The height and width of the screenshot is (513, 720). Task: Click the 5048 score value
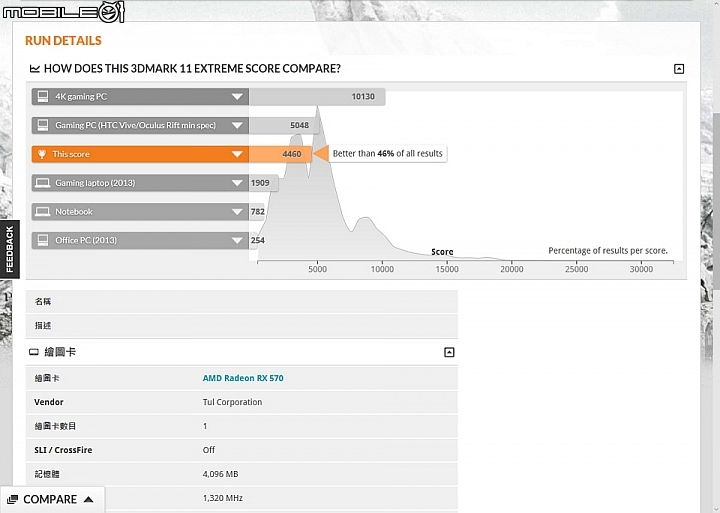[299, 125]
